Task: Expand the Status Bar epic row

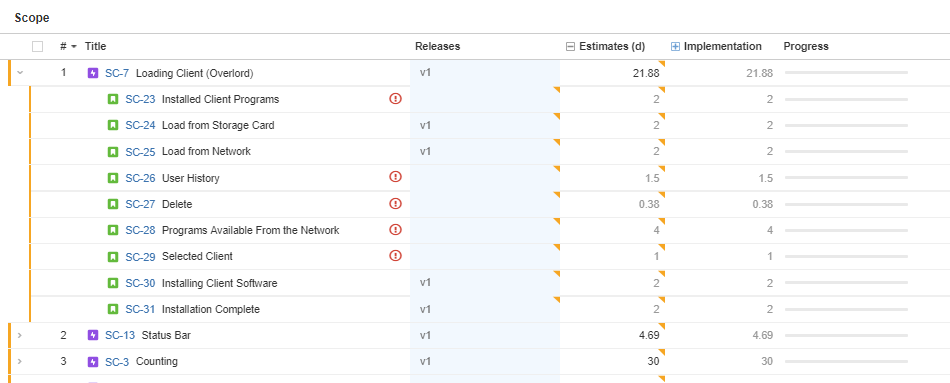Action: point(19,335)
